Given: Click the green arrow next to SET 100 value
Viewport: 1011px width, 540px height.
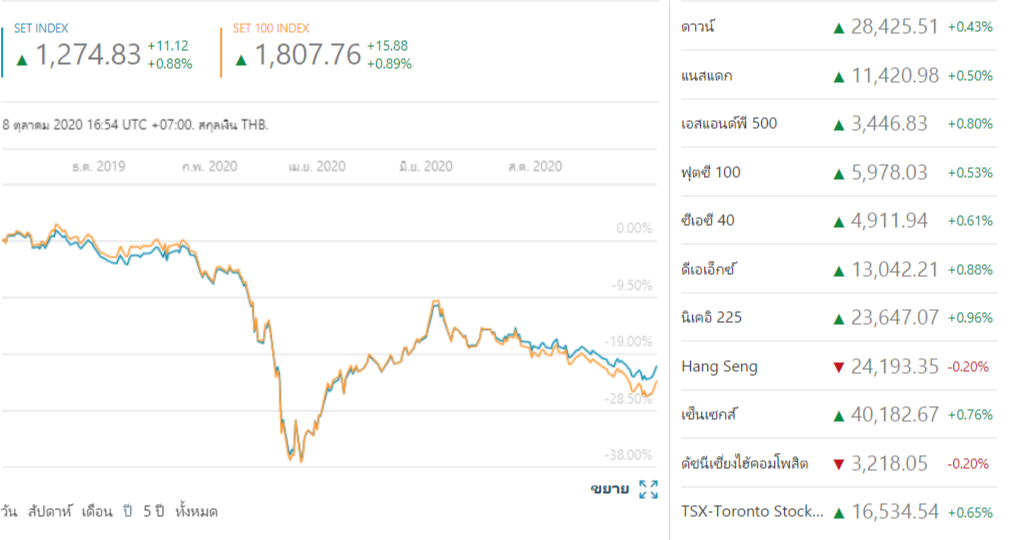Looking at the screenshot, I should 241,60.
